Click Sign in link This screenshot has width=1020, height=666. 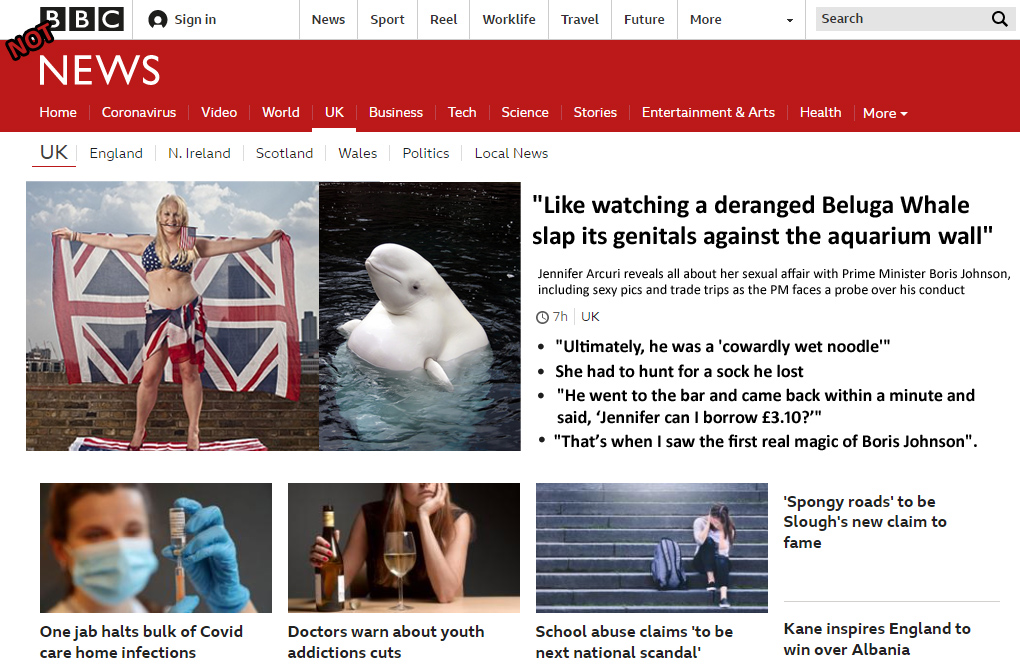(195, 20)
